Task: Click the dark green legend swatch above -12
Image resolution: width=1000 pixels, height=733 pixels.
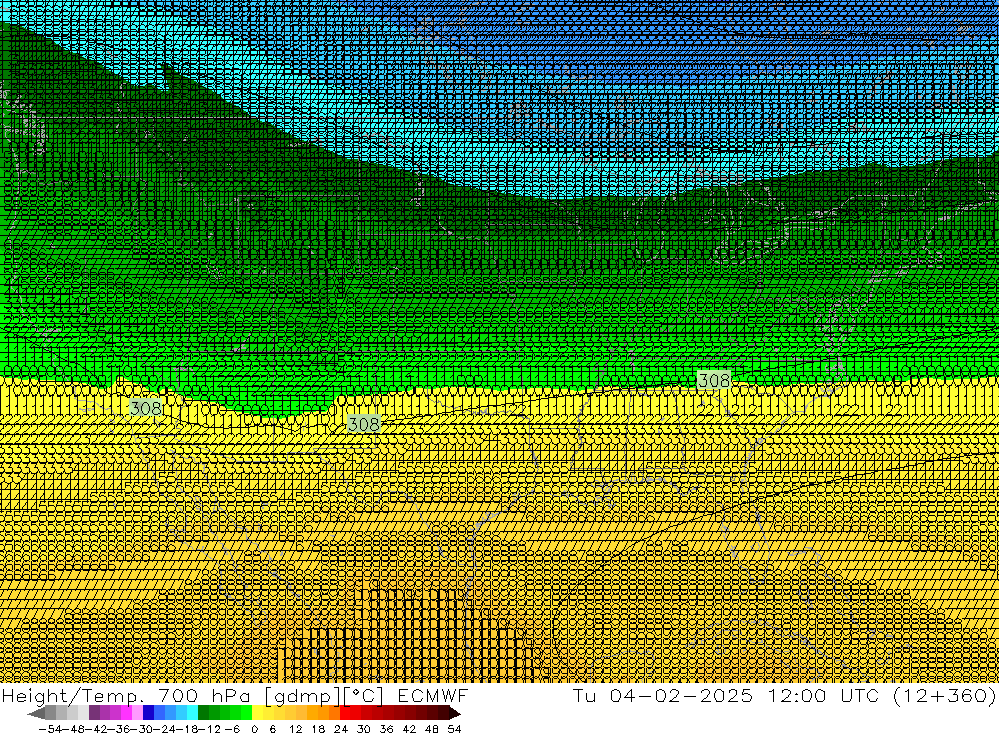Action: pyautogui.click(x=203, y=713)
